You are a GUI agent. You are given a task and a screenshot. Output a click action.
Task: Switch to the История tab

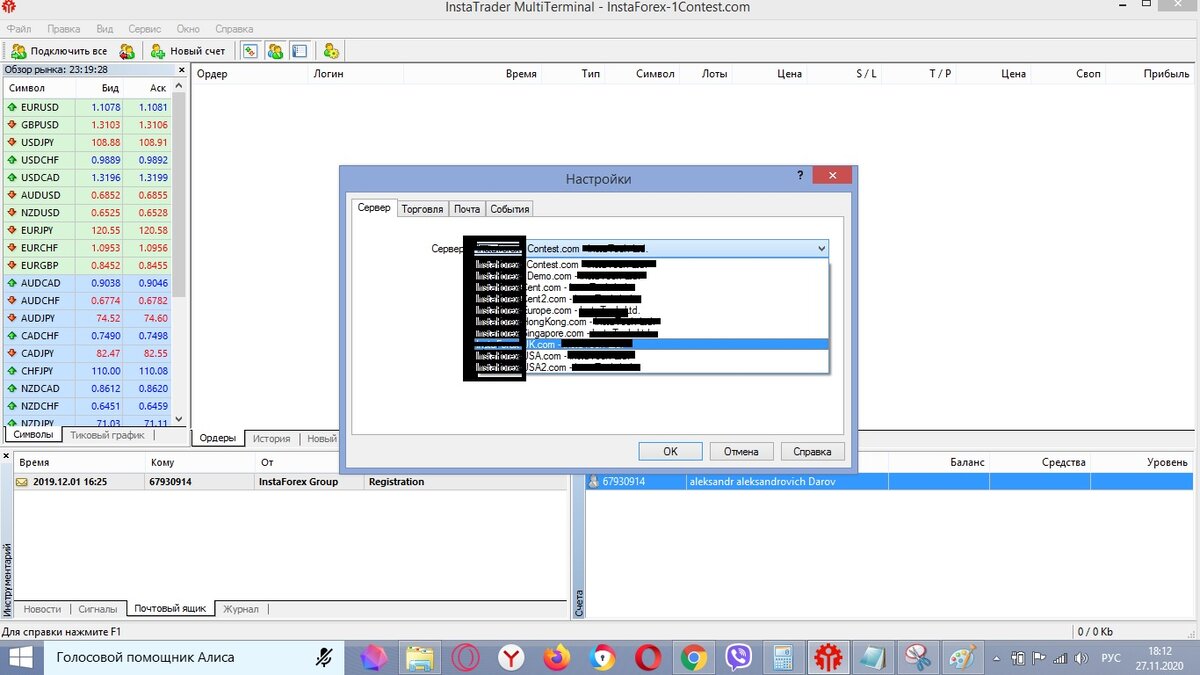pyautogui.click(x=271, y=438)
